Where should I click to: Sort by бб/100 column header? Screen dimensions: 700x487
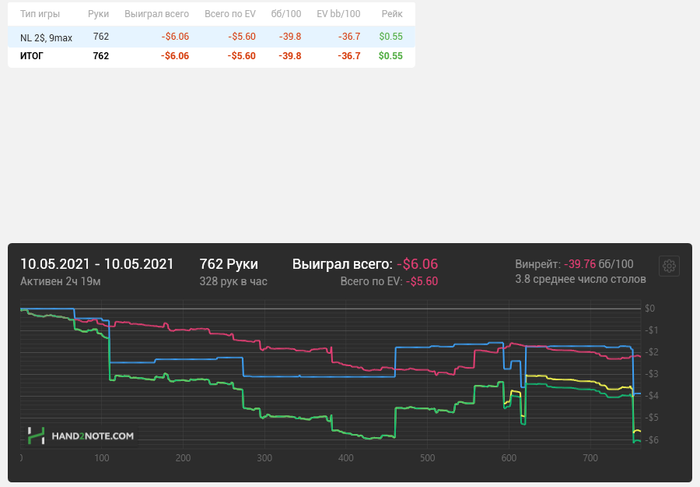[286, 14]
